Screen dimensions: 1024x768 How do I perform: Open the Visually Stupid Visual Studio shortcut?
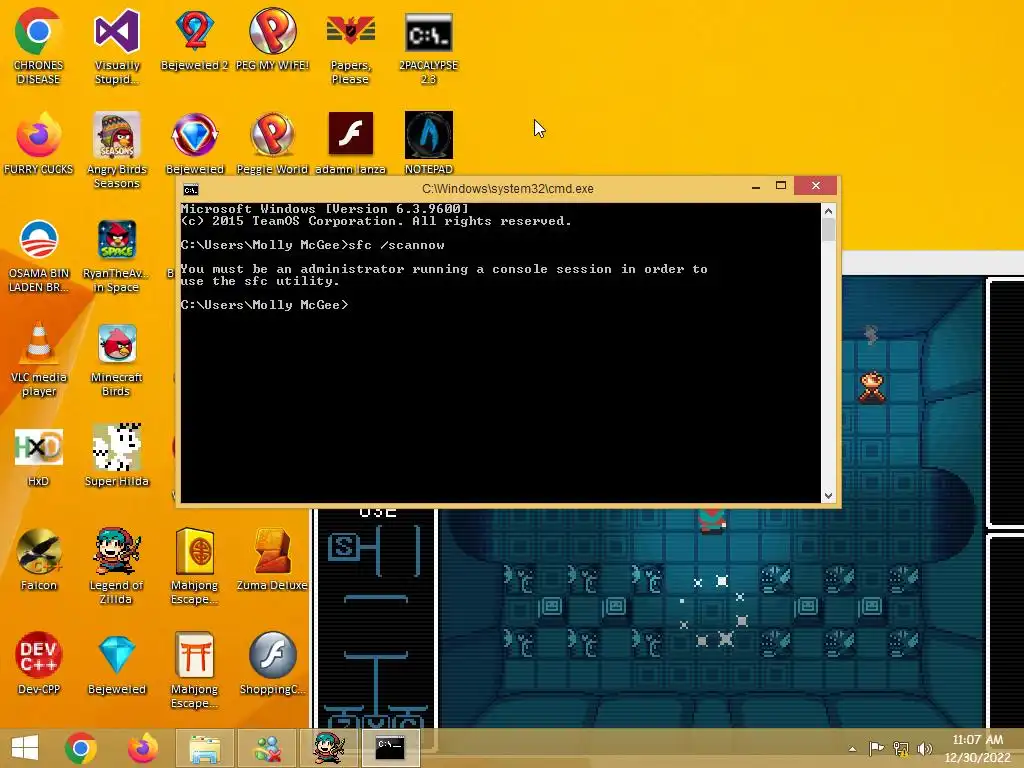tap(117, 46)
